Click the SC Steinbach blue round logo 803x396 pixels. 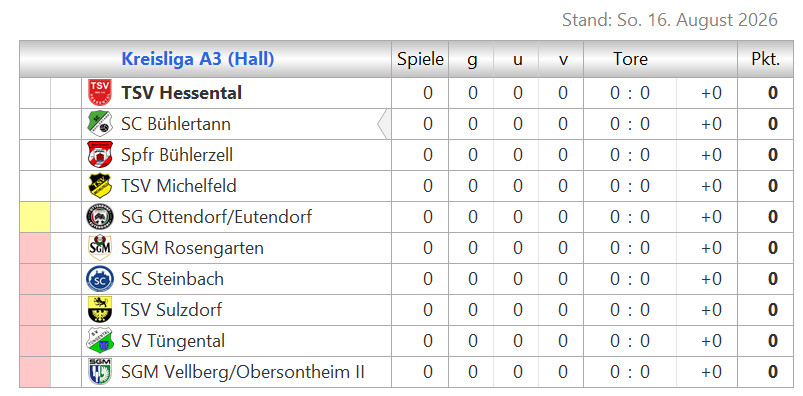(99, 279)
